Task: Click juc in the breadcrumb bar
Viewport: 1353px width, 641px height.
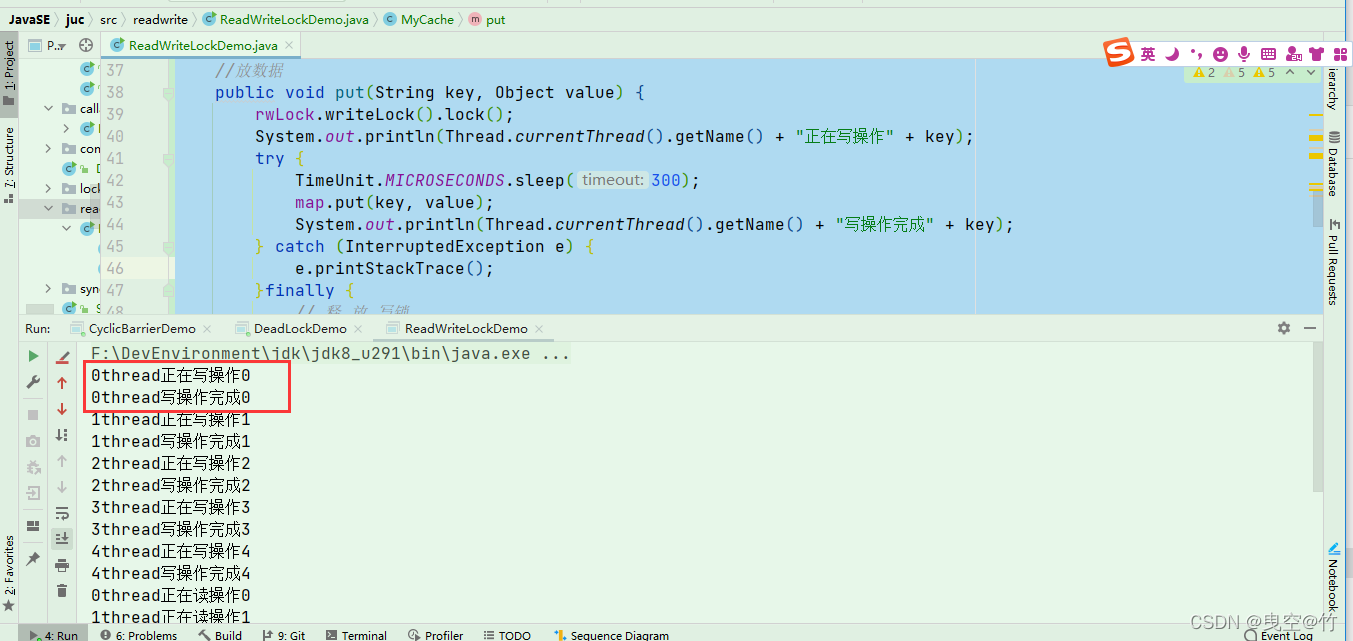Action: click(x=75, y=19)
